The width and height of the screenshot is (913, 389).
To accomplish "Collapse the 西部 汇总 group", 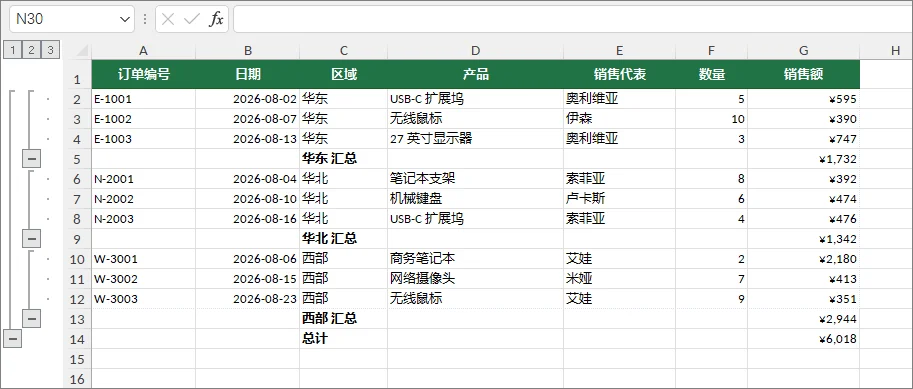I will coord(31,318).
